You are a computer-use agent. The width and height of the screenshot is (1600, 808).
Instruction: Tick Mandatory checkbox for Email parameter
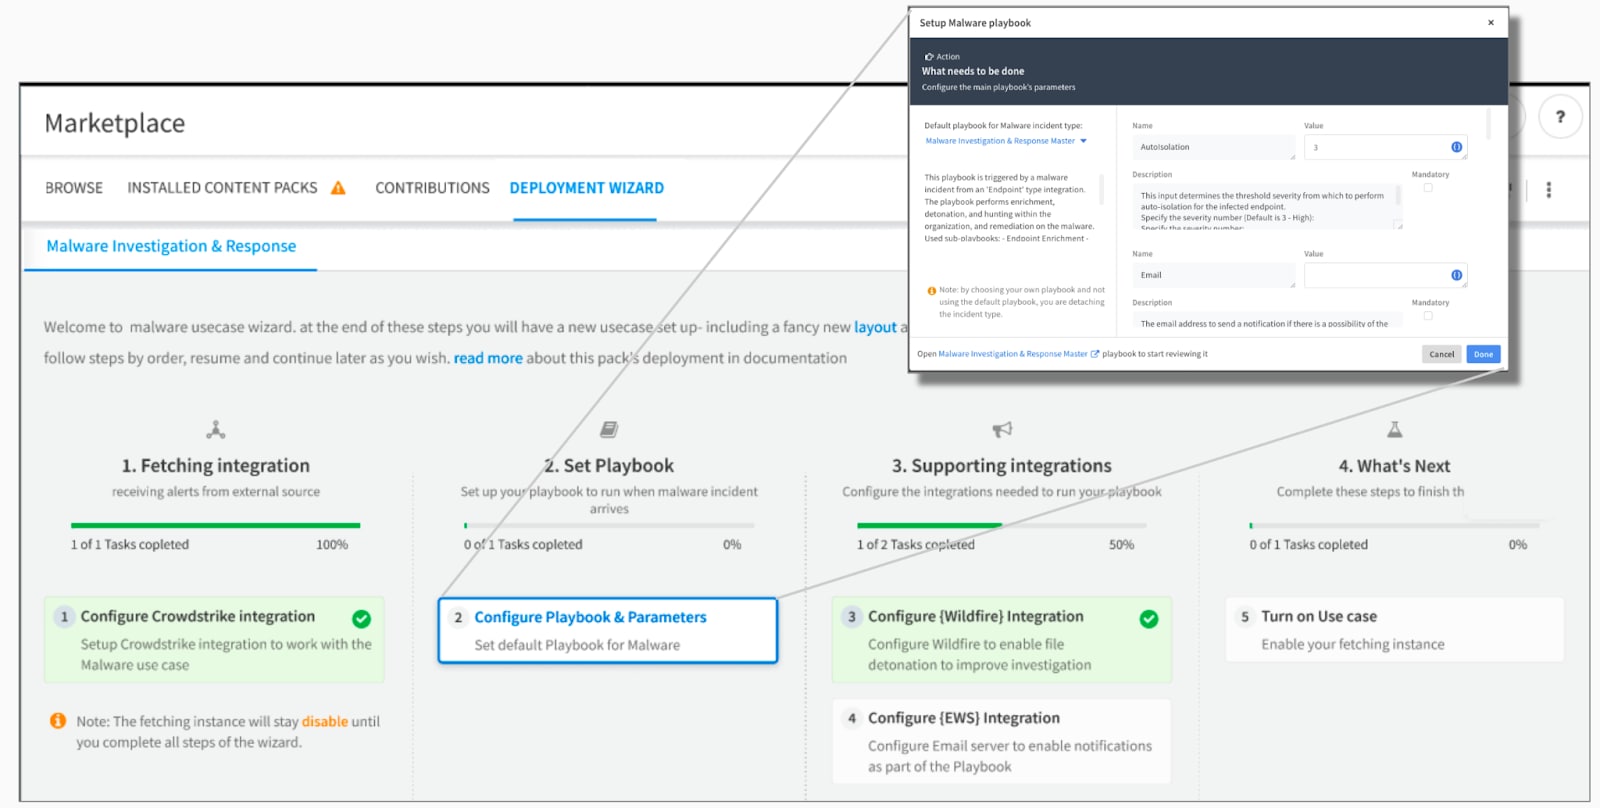coord(1428,316)
